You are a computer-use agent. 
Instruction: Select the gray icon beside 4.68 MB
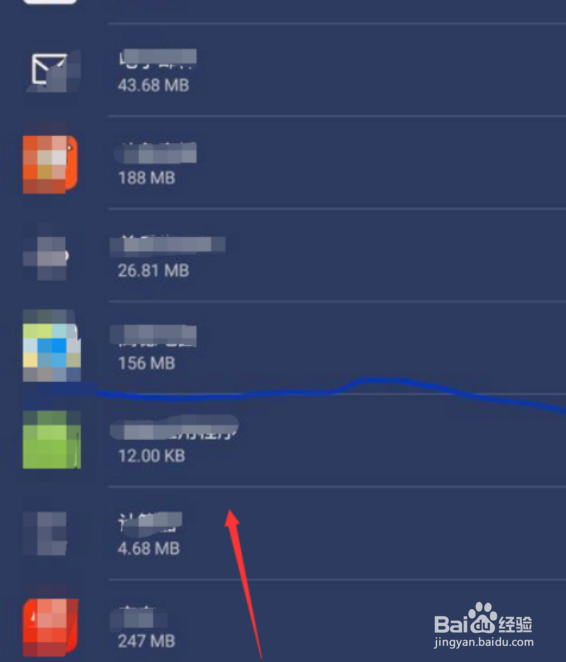pos(45,534)
